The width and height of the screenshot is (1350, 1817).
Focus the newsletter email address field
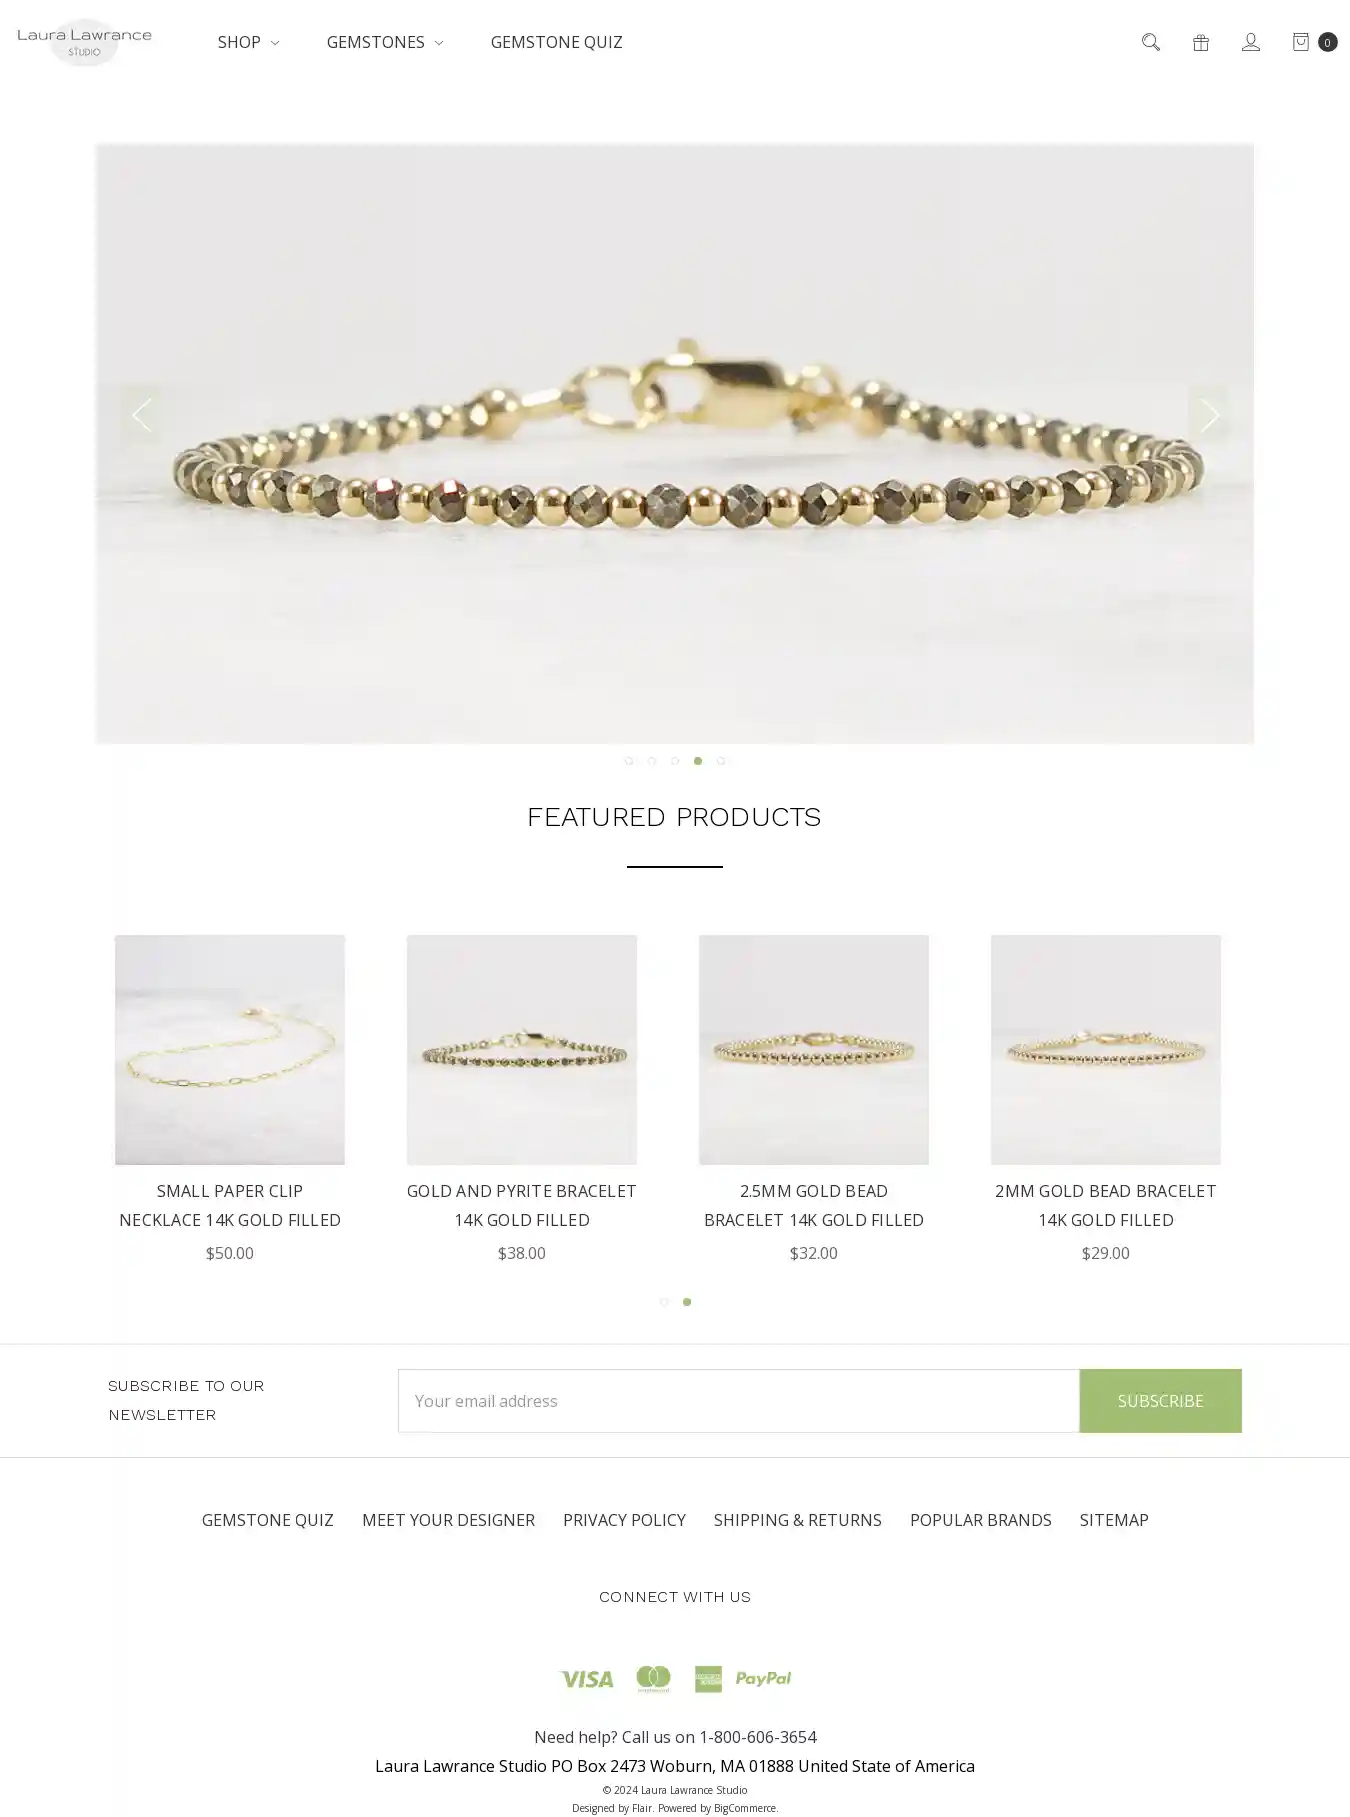pos(739,1401)
